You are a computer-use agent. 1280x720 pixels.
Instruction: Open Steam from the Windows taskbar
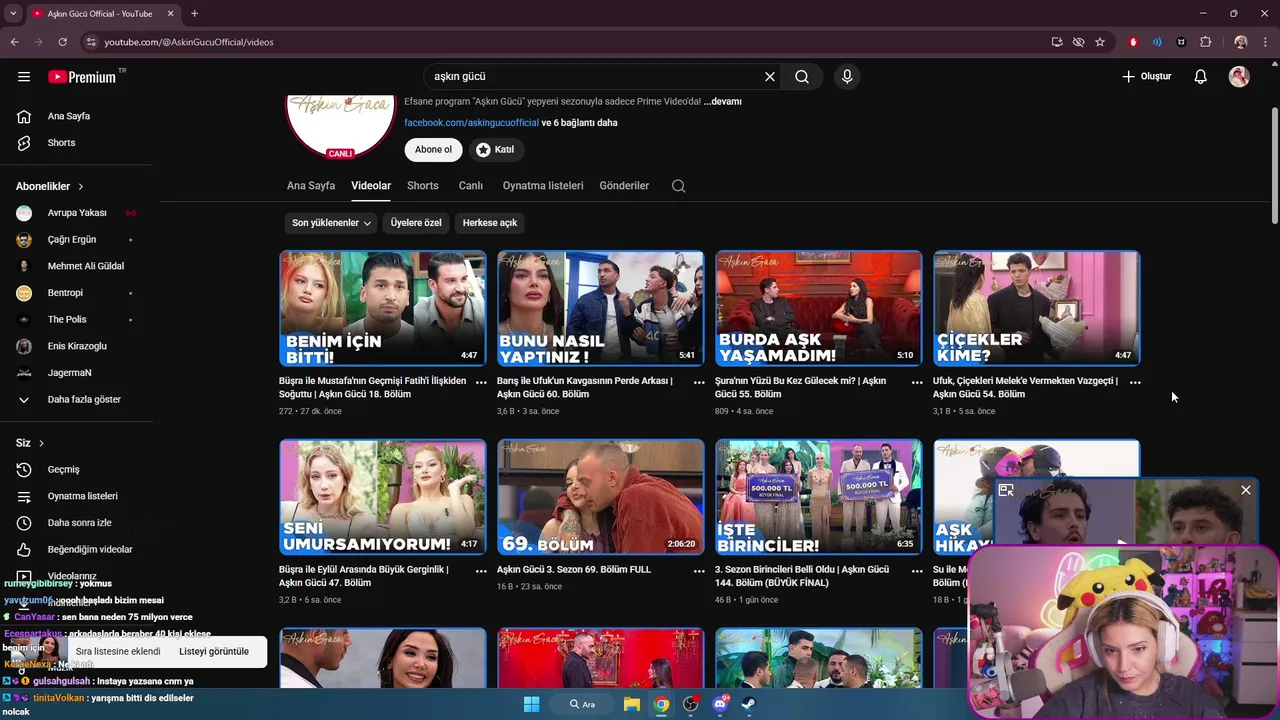pyautogui.click(x=748, y=704)
